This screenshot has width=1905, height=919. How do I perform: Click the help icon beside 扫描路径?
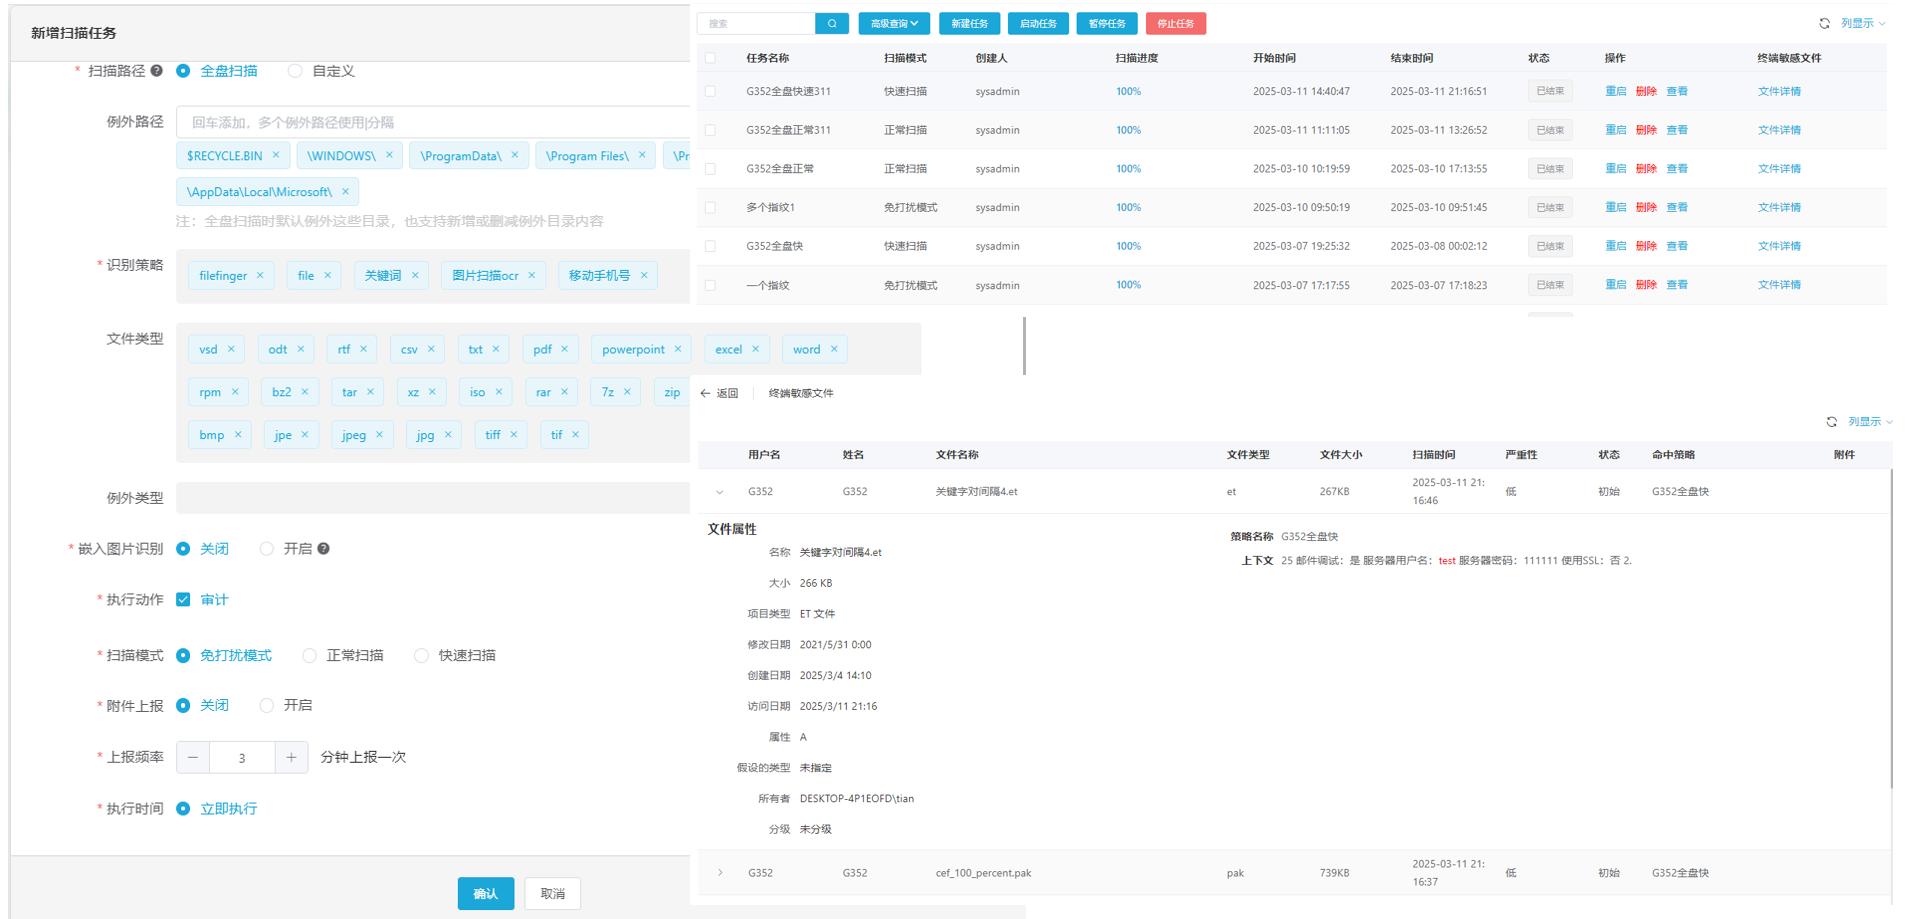tap(157, 71)
